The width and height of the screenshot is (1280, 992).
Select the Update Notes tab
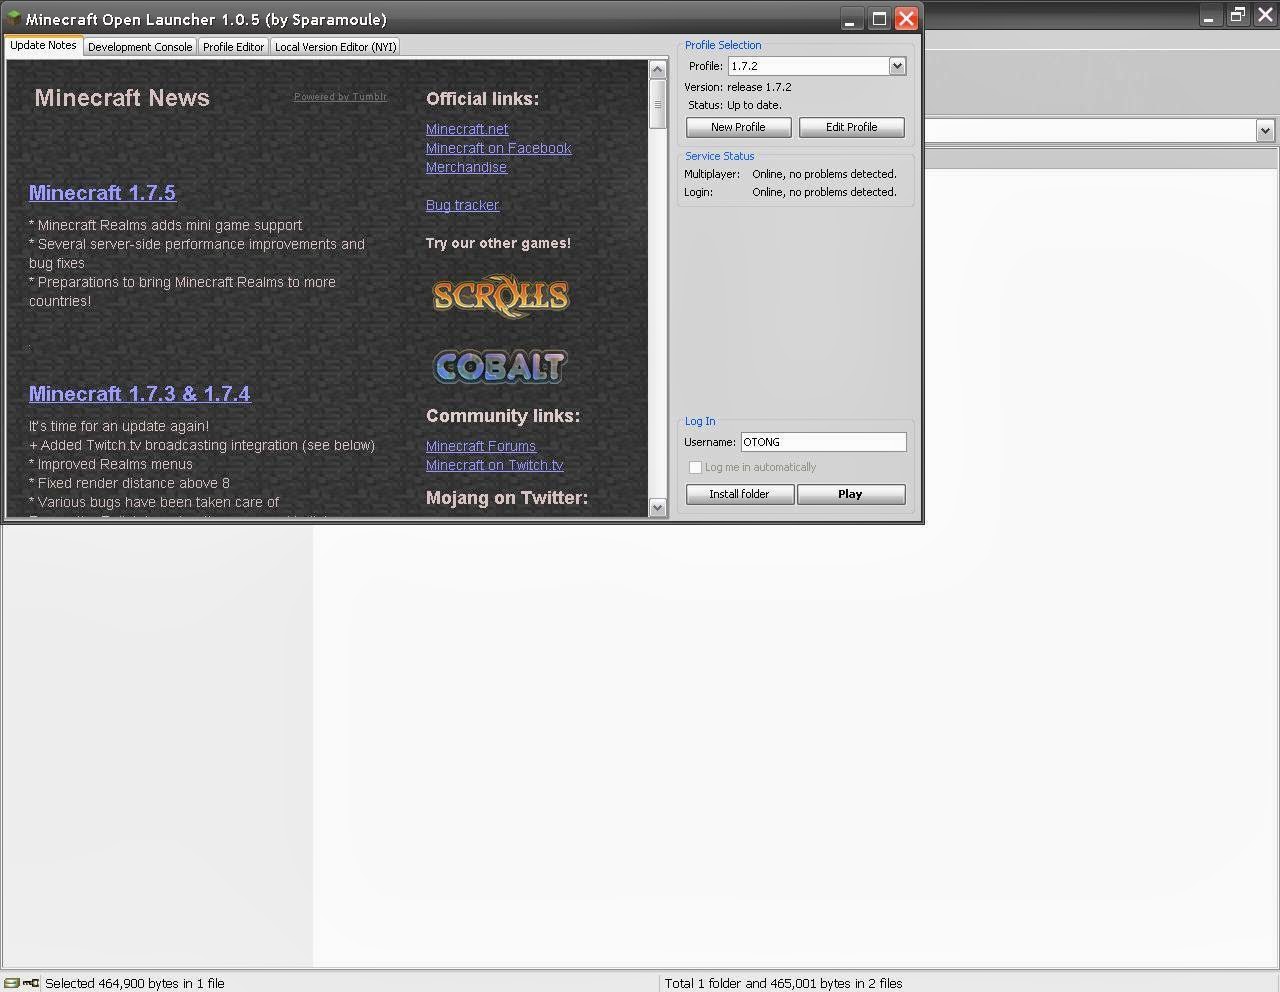pyautogui.click(x=43, y=45)
